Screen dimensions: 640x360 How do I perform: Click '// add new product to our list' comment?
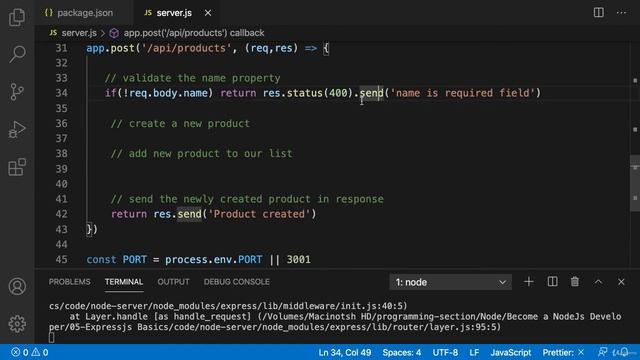201,154
